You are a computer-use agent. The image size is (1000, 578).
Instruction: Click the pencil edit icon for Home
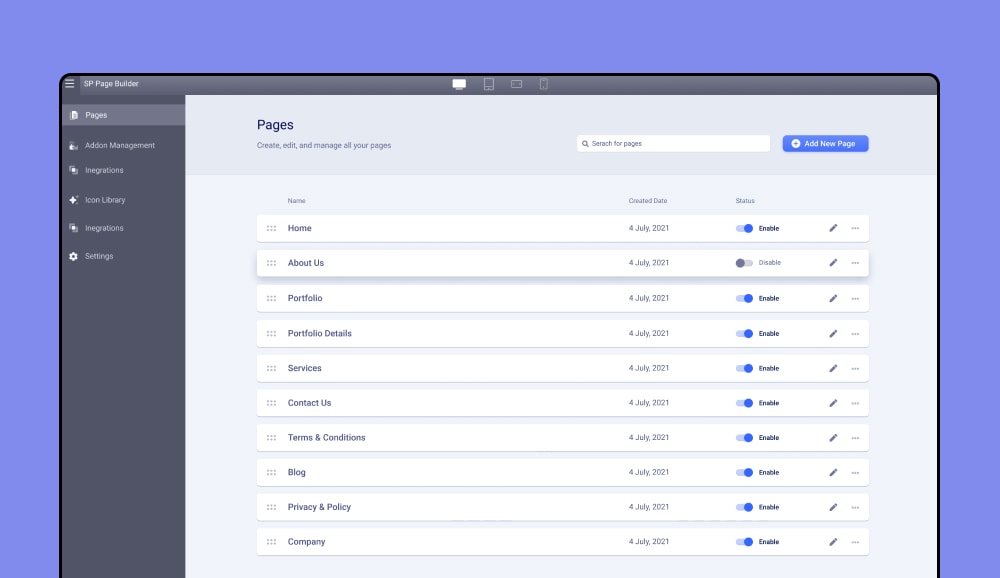[x=833, y=228]
